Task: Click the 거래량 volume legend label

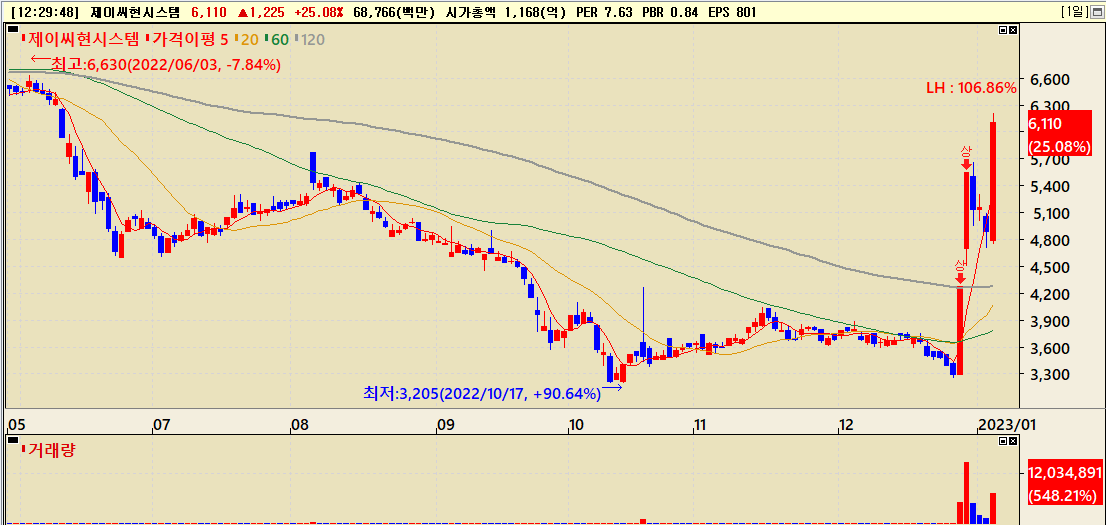Action: [49, 449]
